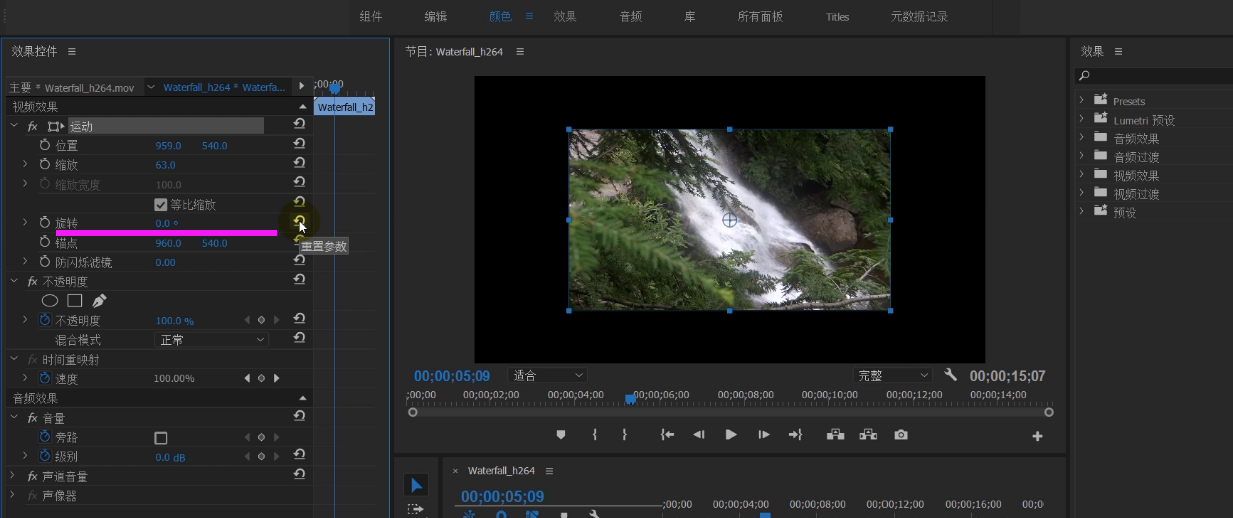Toggle the 旁路 bypass checkbox
The image size is (1233, 518).
(160, 438)
